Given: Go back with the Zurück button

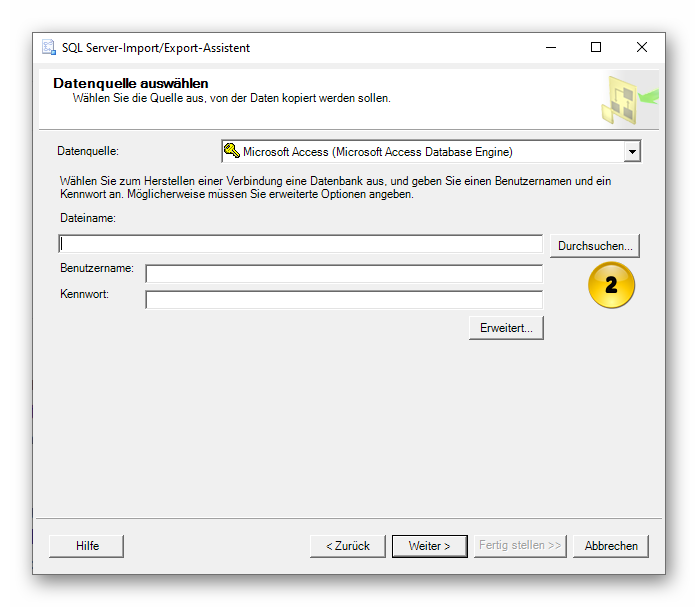Looking at the screenshot, I should click(x=347, y=546).
